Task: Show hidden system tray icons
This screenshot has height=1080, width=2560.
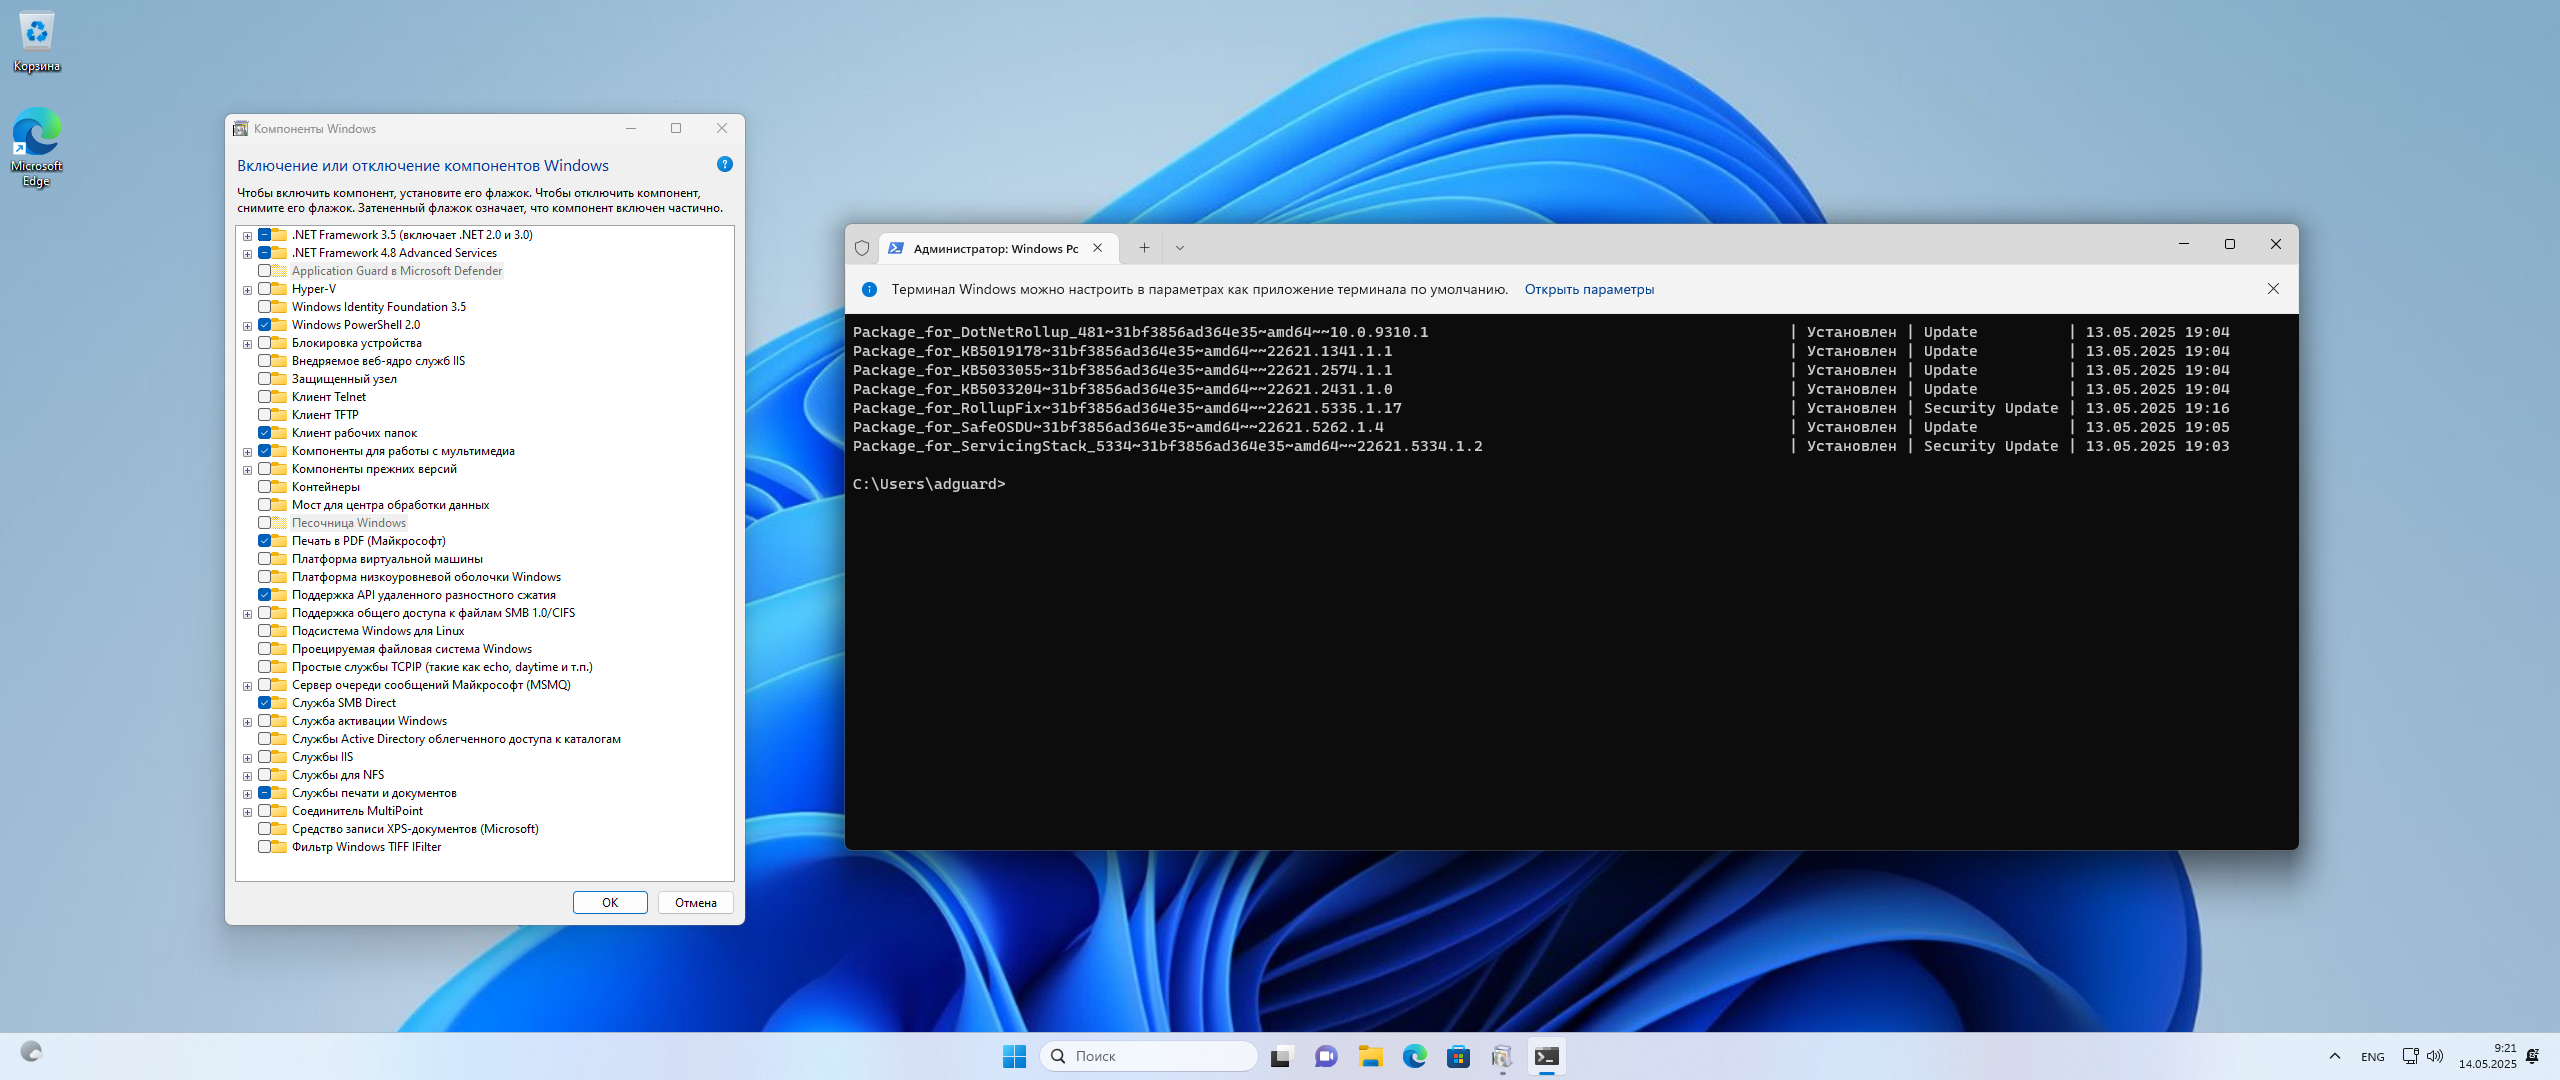Action: [x=2334, y=1056]
